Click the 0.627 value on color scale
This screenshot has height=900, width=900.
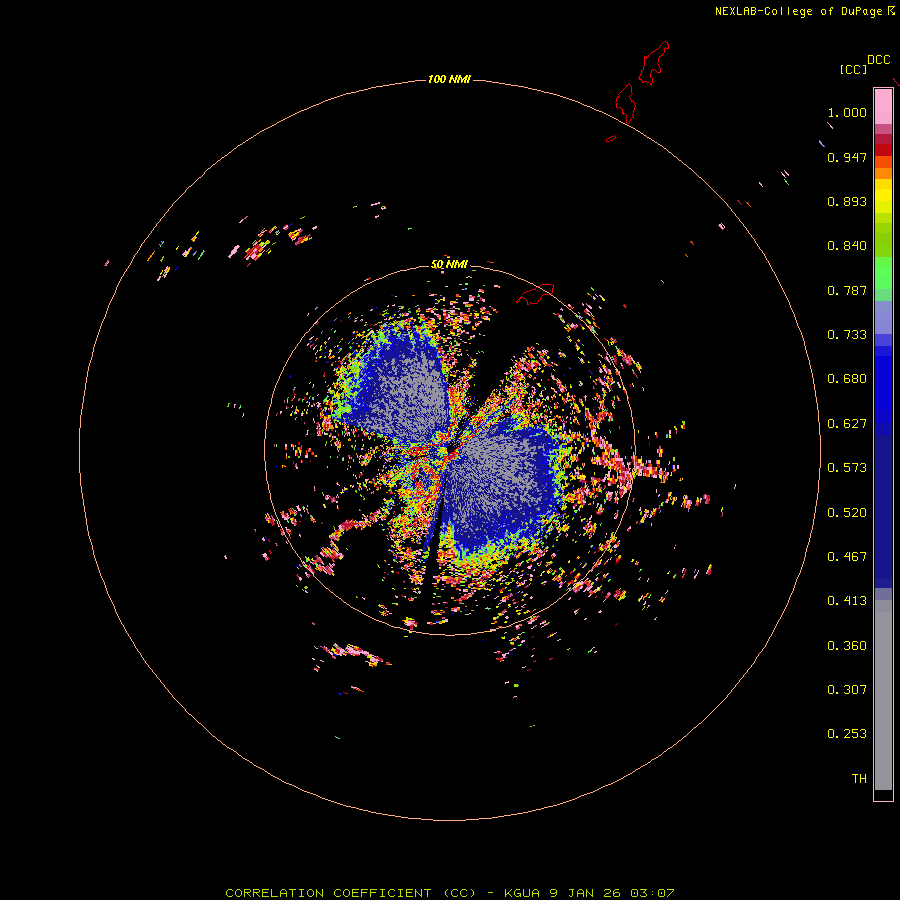click(847, 424)
